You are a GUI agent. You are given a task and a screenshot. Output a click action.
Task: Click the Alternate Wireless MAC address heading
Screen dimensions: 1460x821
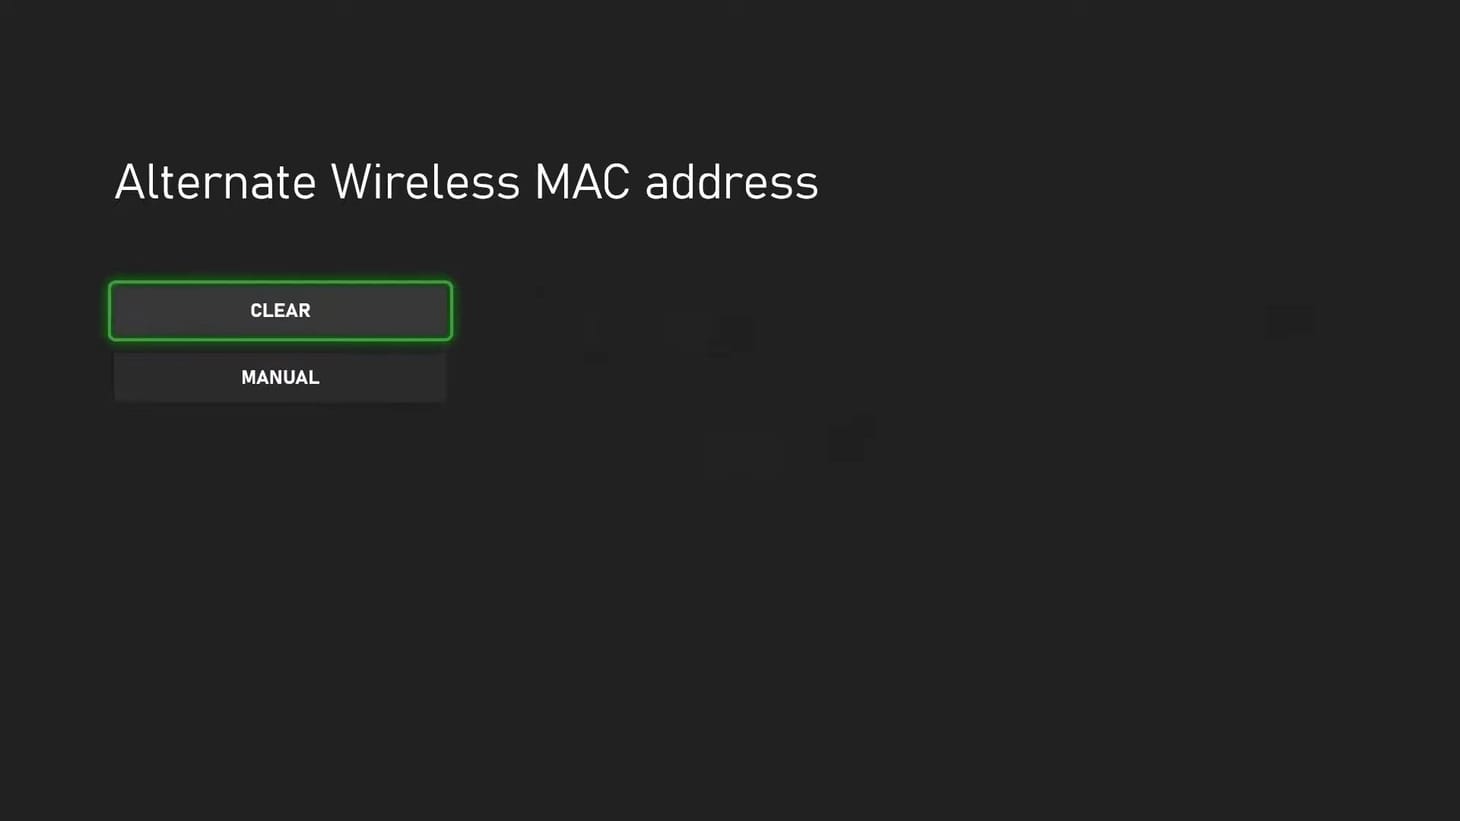(466, 182)
